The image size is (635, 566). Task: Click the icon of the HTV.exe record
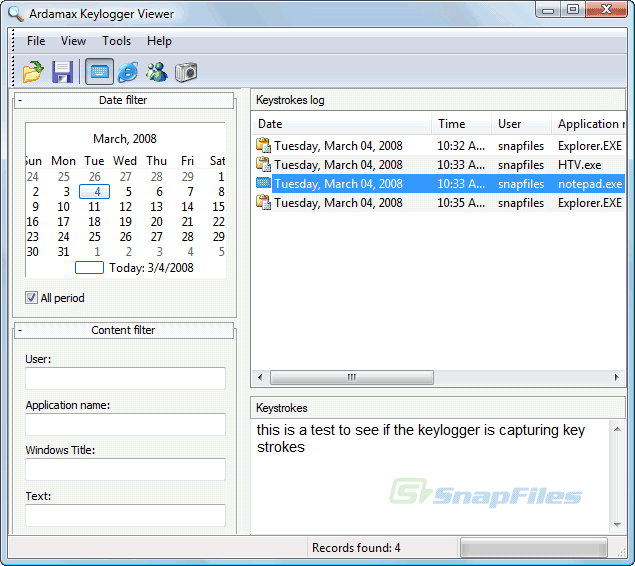[263, 164]
